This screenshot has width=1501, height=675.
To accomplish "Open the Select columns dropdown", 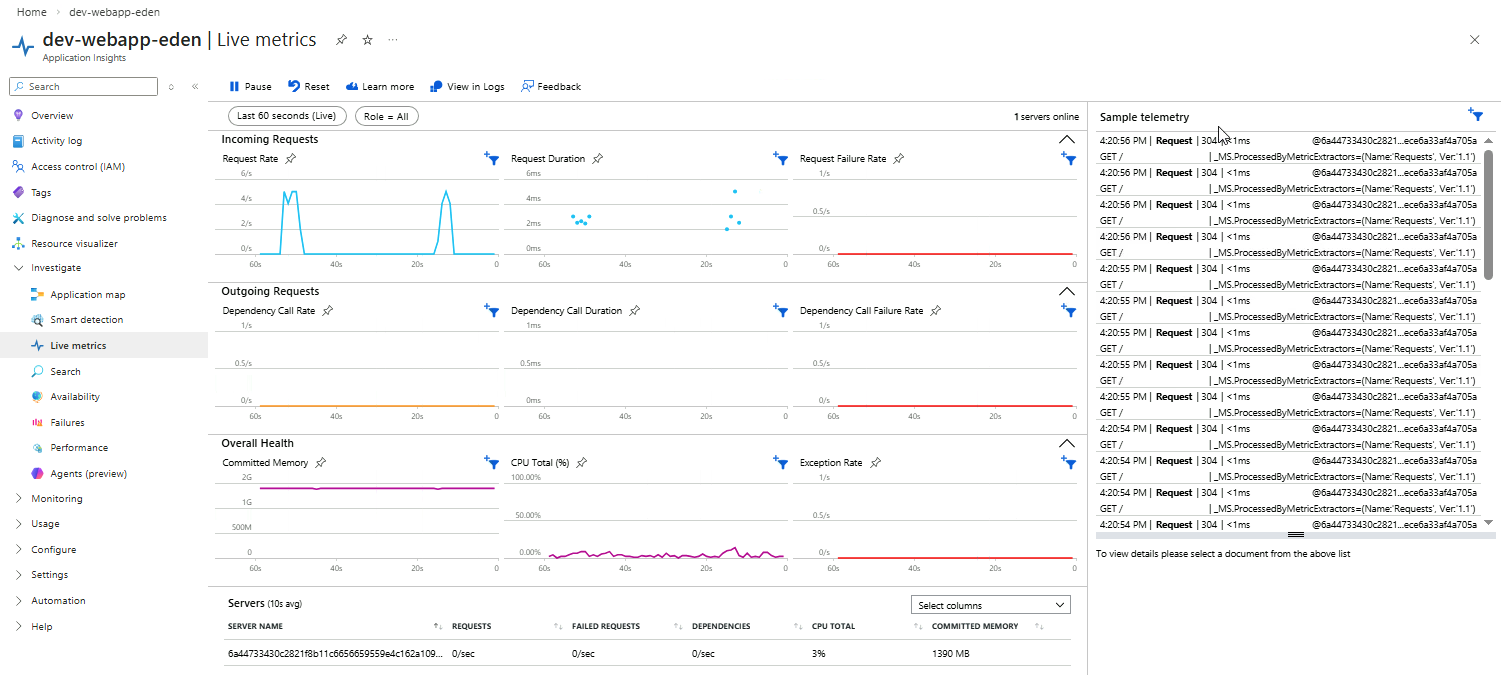I will (991, 605).
